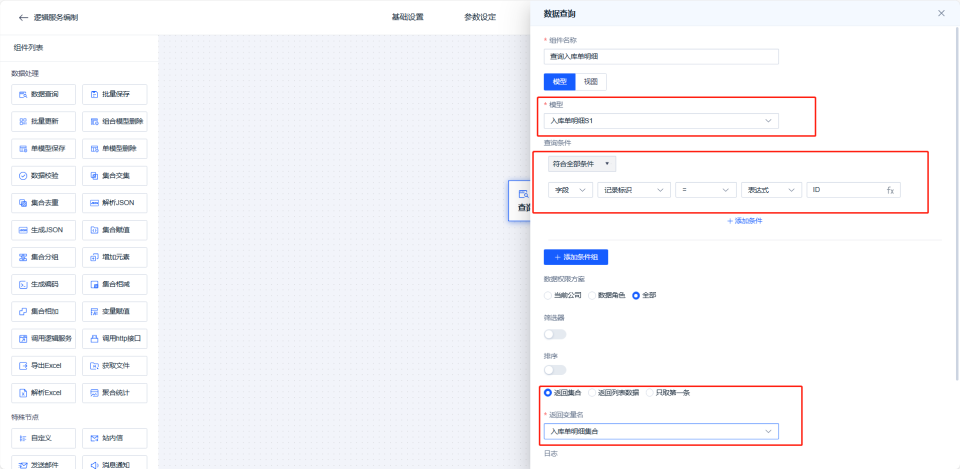The height and width of the screenshot is (469, 960).
Task: Select the 集合分组 component
Action: [43, 257]
